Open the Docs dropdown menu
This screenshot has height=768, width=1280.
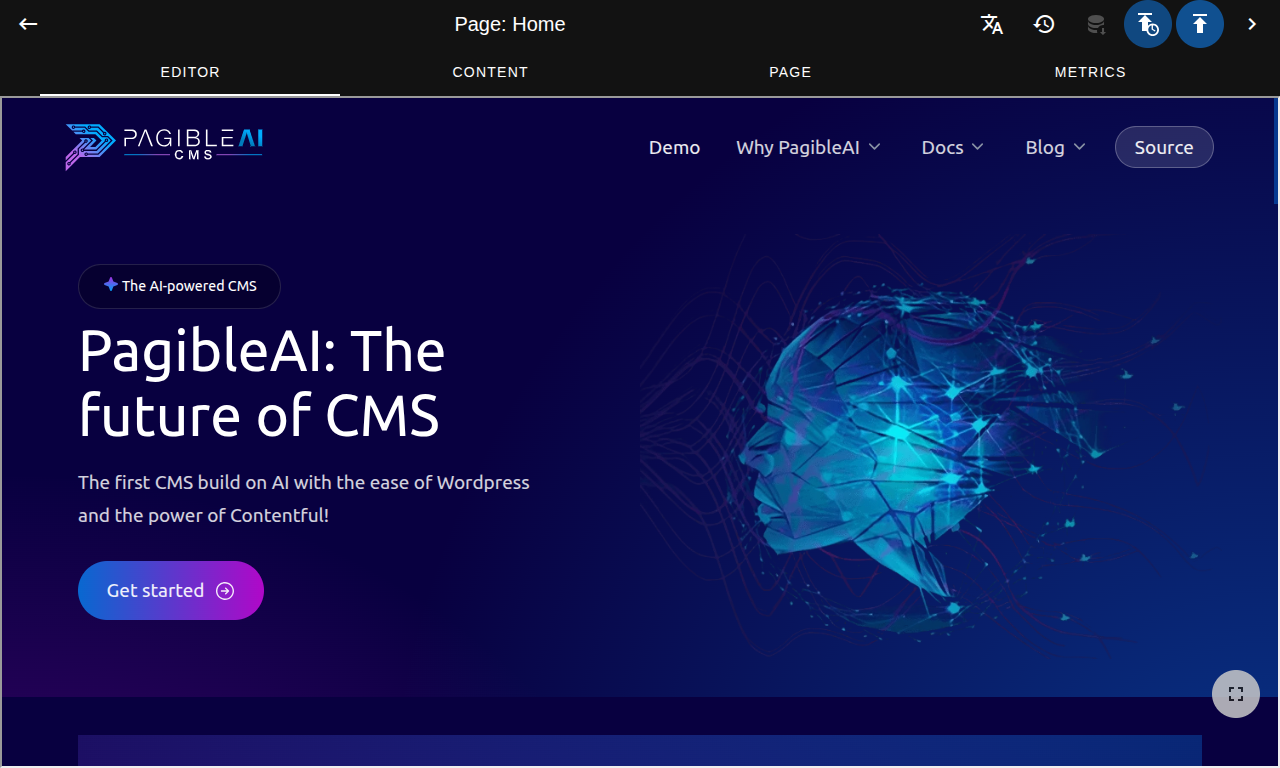coord(952,147)
